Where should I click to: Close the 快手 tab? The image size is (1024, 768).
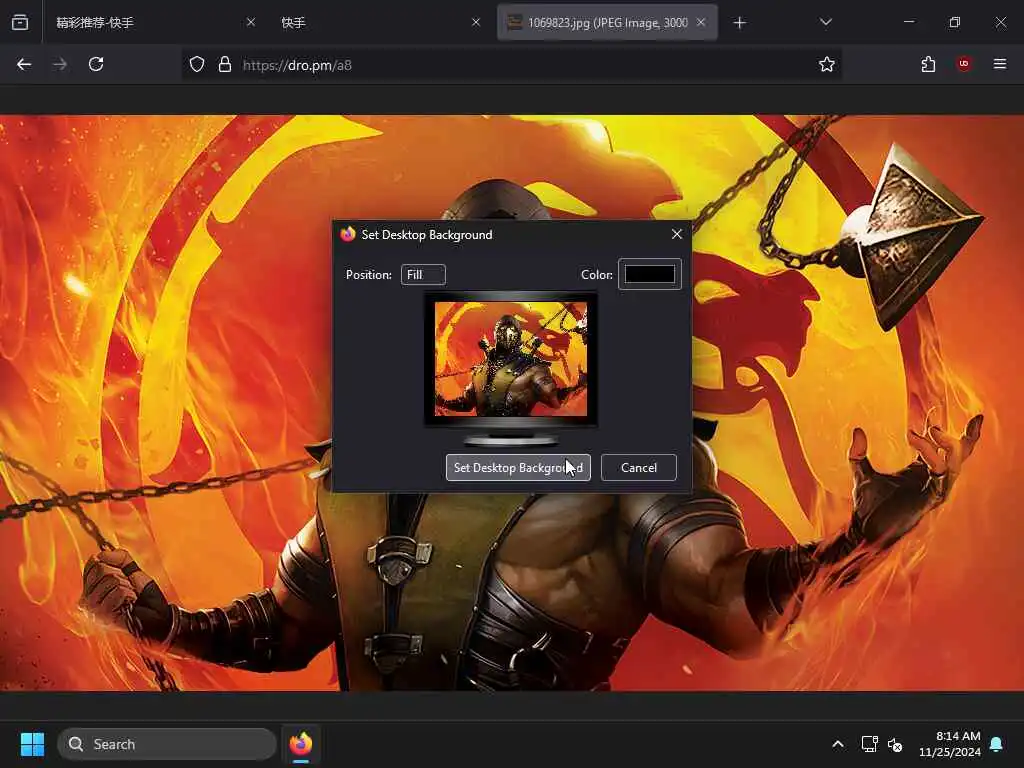pos(476,22)
